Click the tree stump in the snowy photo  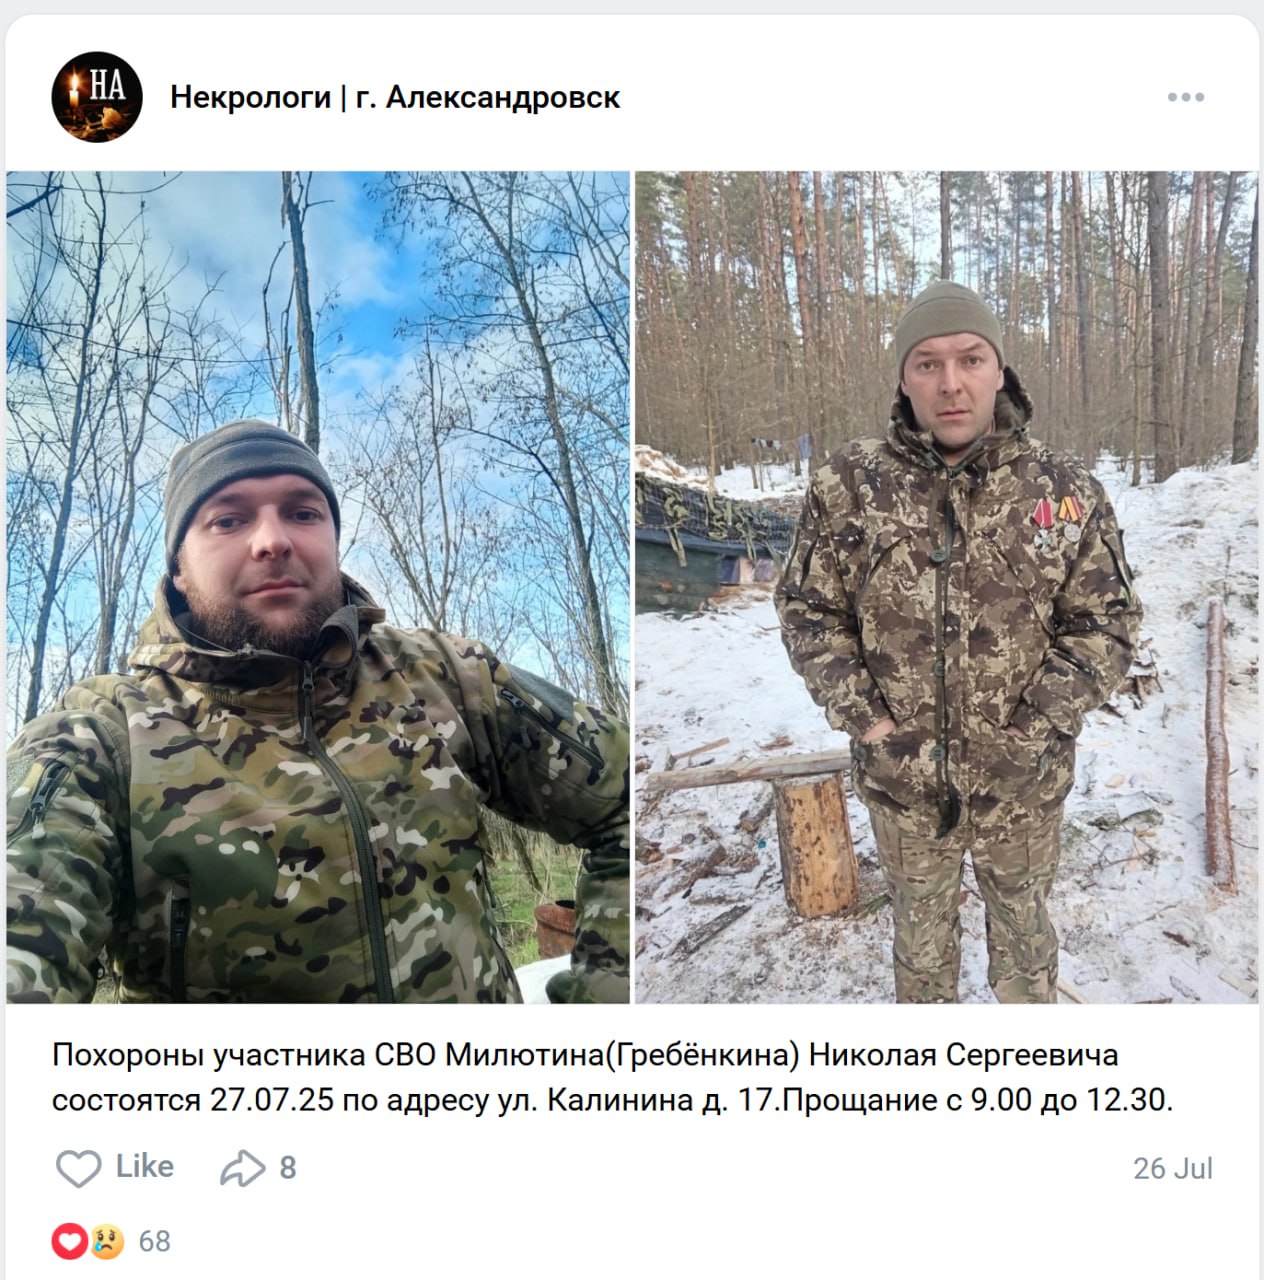(815, 845)
